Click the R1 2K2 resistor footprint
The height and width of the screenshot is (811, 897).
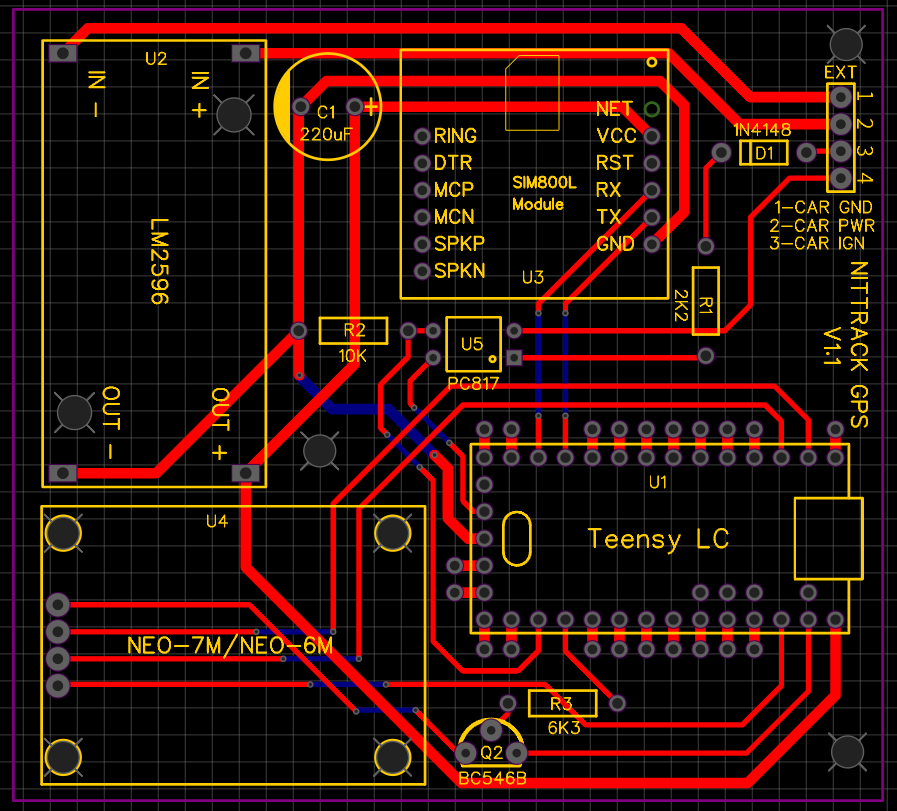(707, 300)
